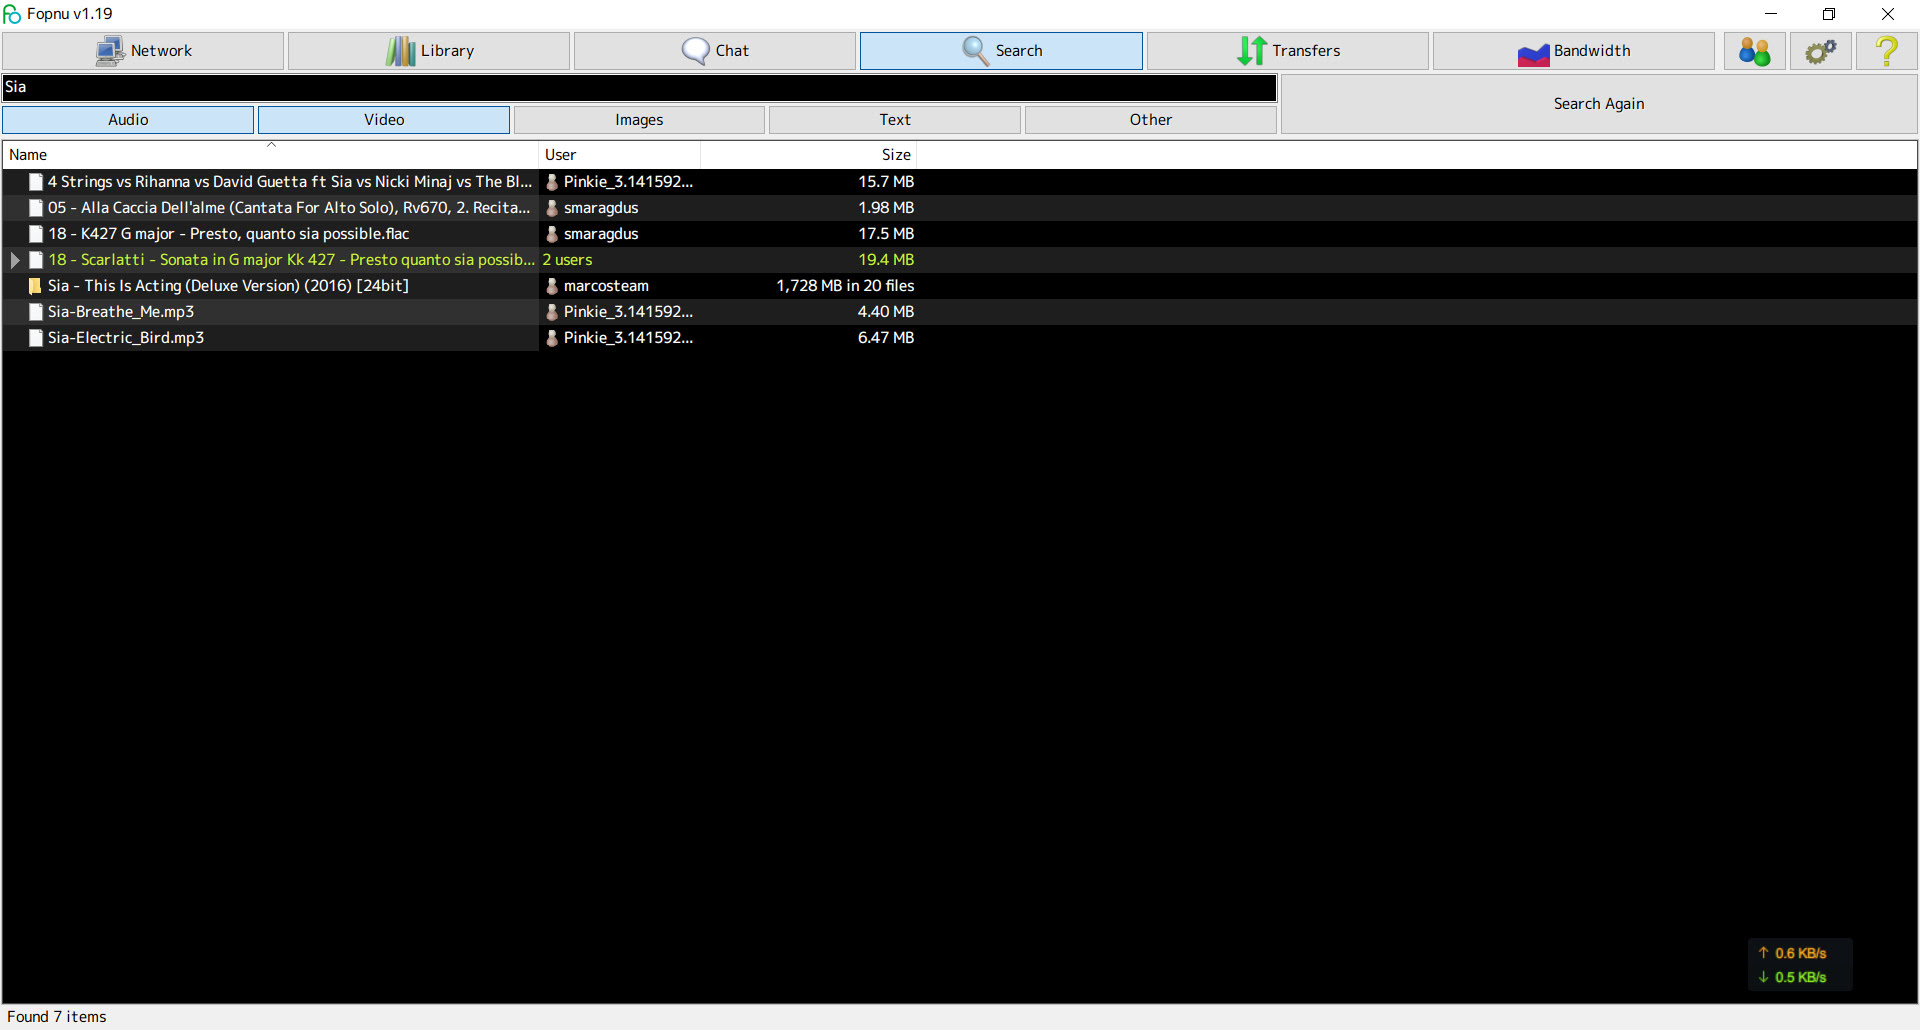1920x1030 pixels.
Task: Switch to the Transfers tab
Action: point(1287,51)
